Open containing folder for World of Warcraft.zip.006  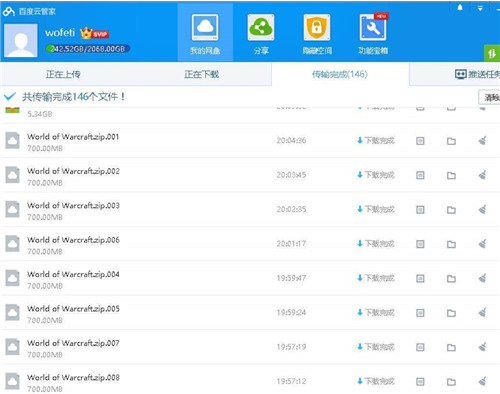[451, 244]
